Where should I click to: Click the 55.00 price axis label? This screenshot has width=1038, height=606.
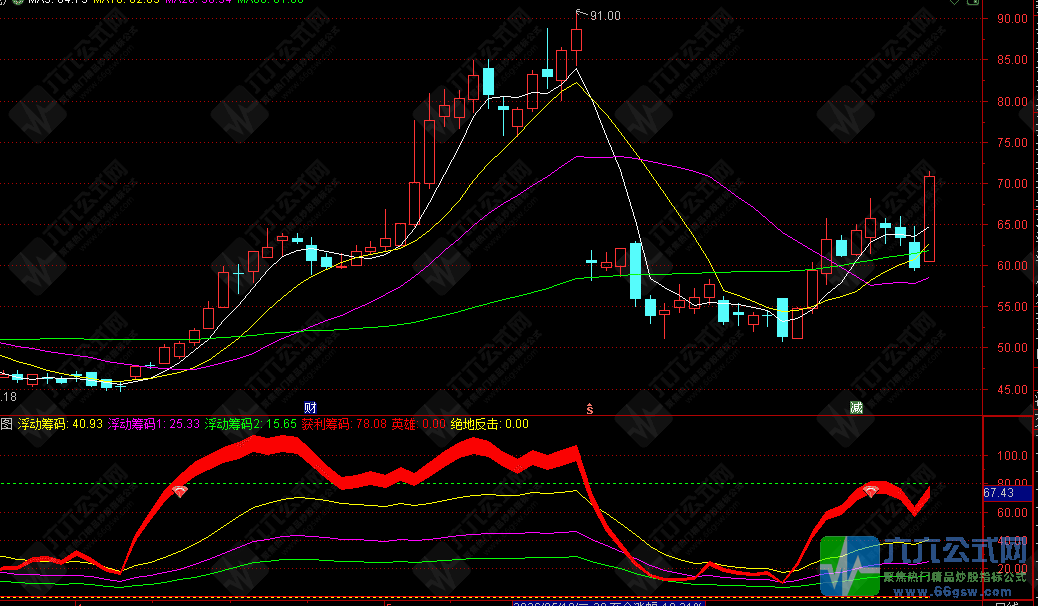(1012, 307)
